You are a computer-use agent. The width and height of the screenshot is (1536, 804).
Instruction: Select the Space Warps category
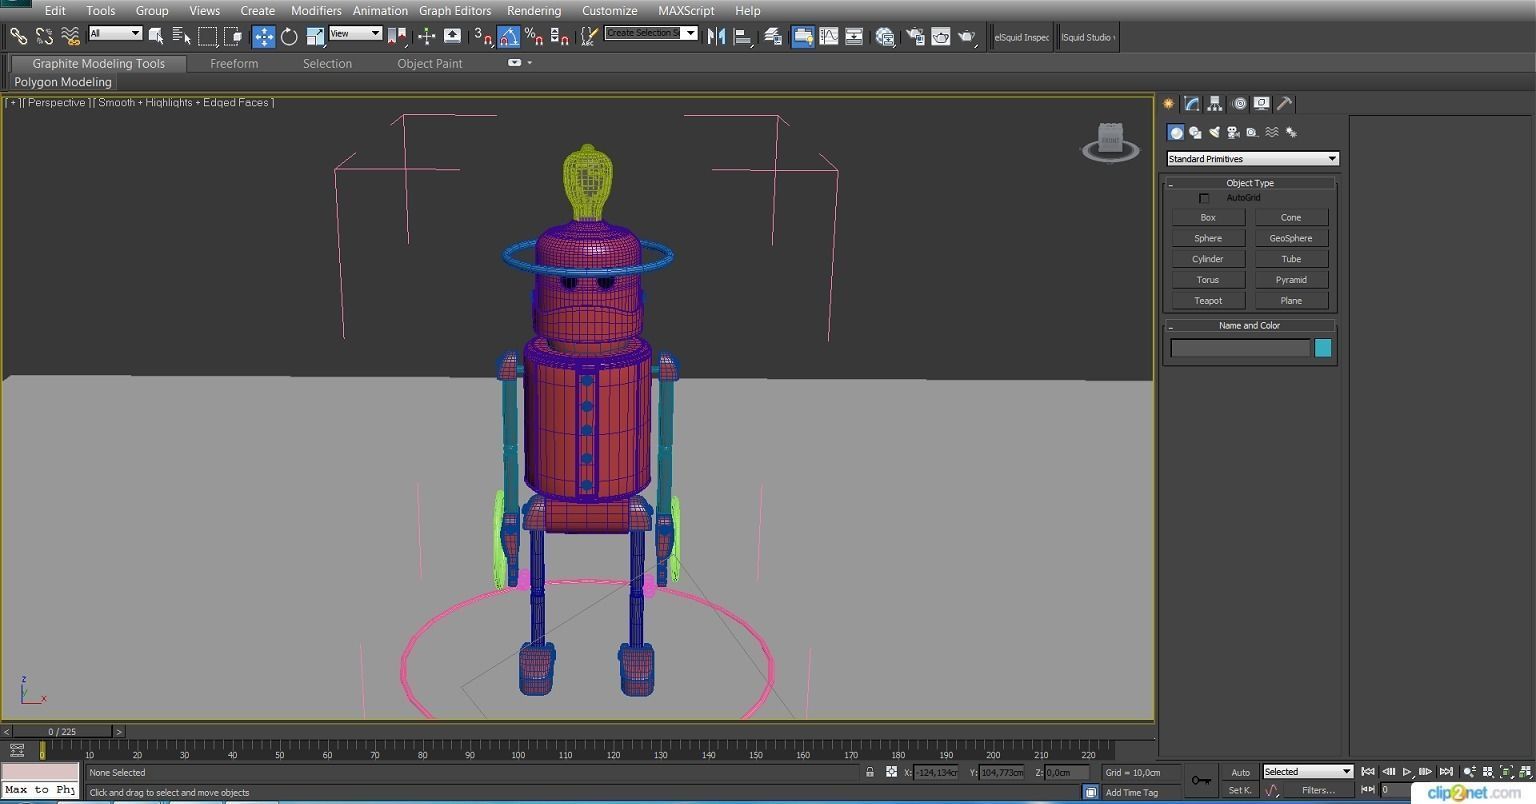[x=1272, y=132]
